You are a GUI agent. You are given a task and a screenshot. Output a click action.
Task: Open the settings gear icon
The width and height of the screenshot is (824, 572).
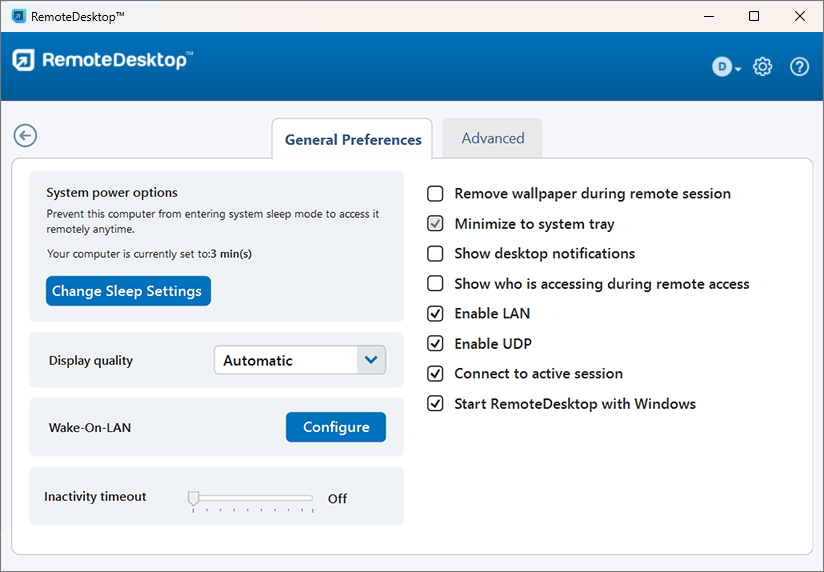click(763, 67)
